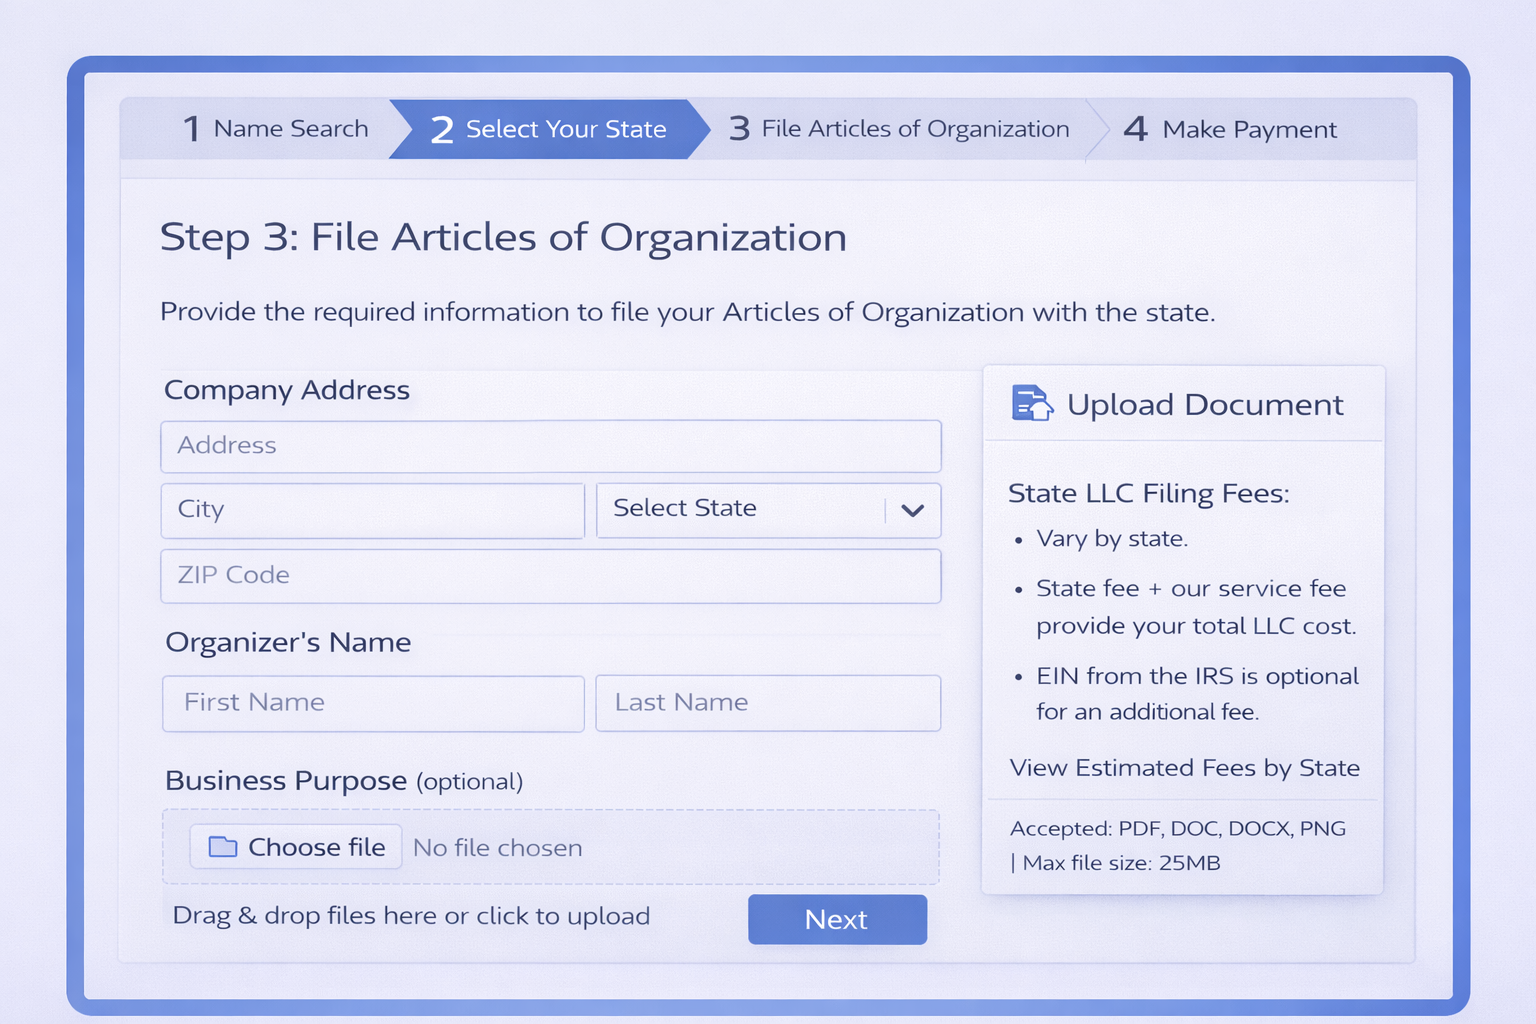Screen dimensions: 1536x1024
Task: Click the step 3 number indicator
Action: point(740,128)
